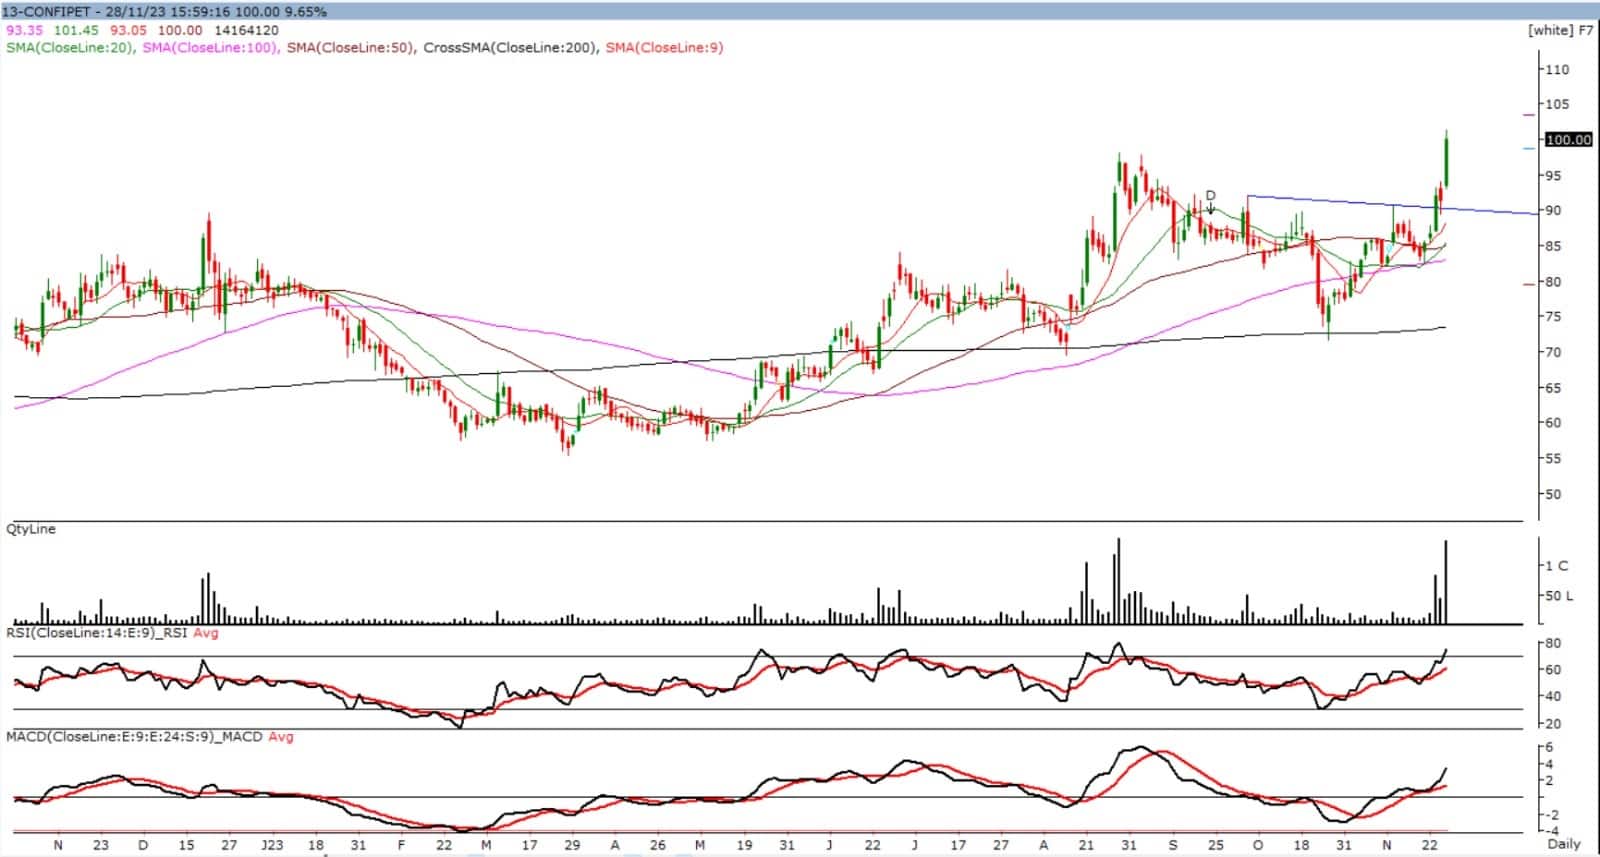Select the SMA(CloseLine:9) legend label

tap(665, 47)
